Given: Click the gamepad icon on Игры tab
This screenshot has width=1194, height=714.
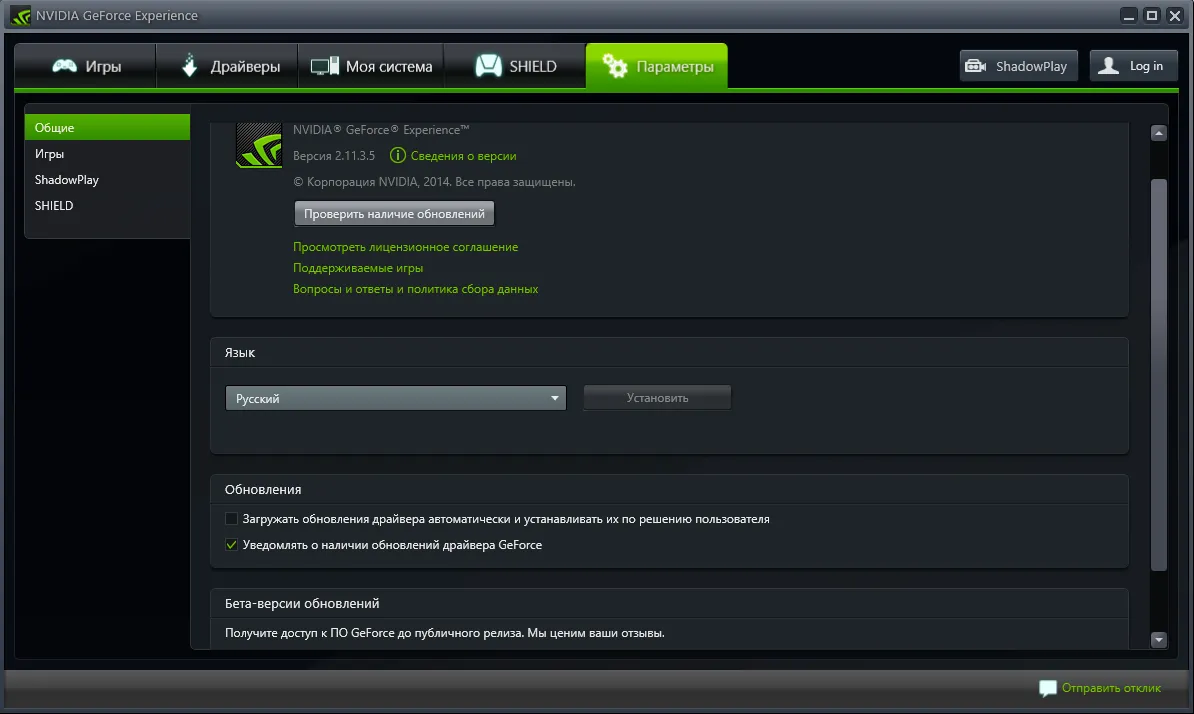Looking at the screenshot, I should [65, 67].
